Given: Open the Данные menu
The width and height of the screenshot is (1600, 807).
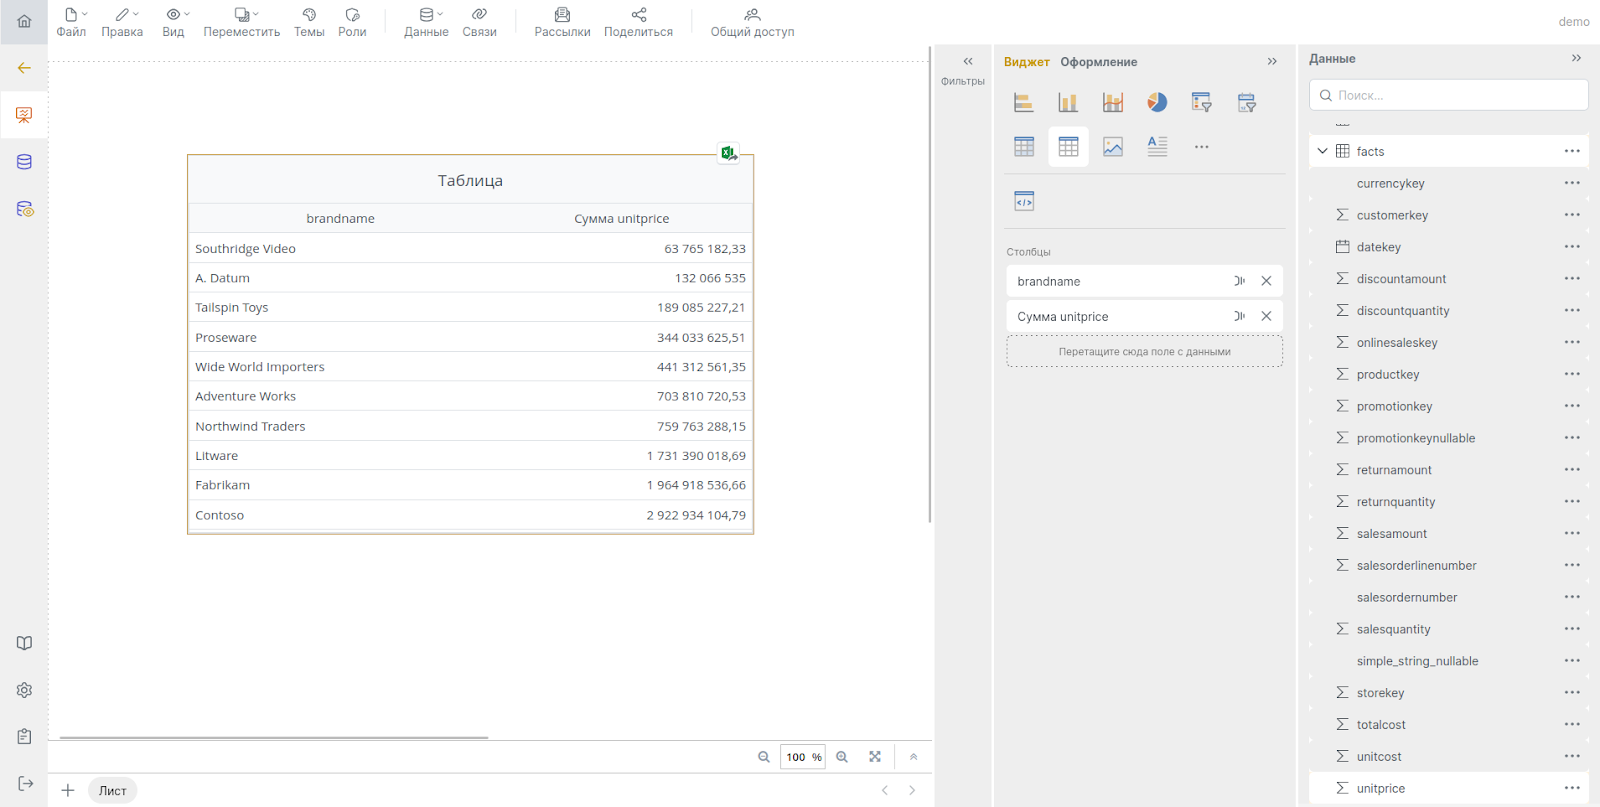Looking at the screenshot, I should tap(427, 22).
